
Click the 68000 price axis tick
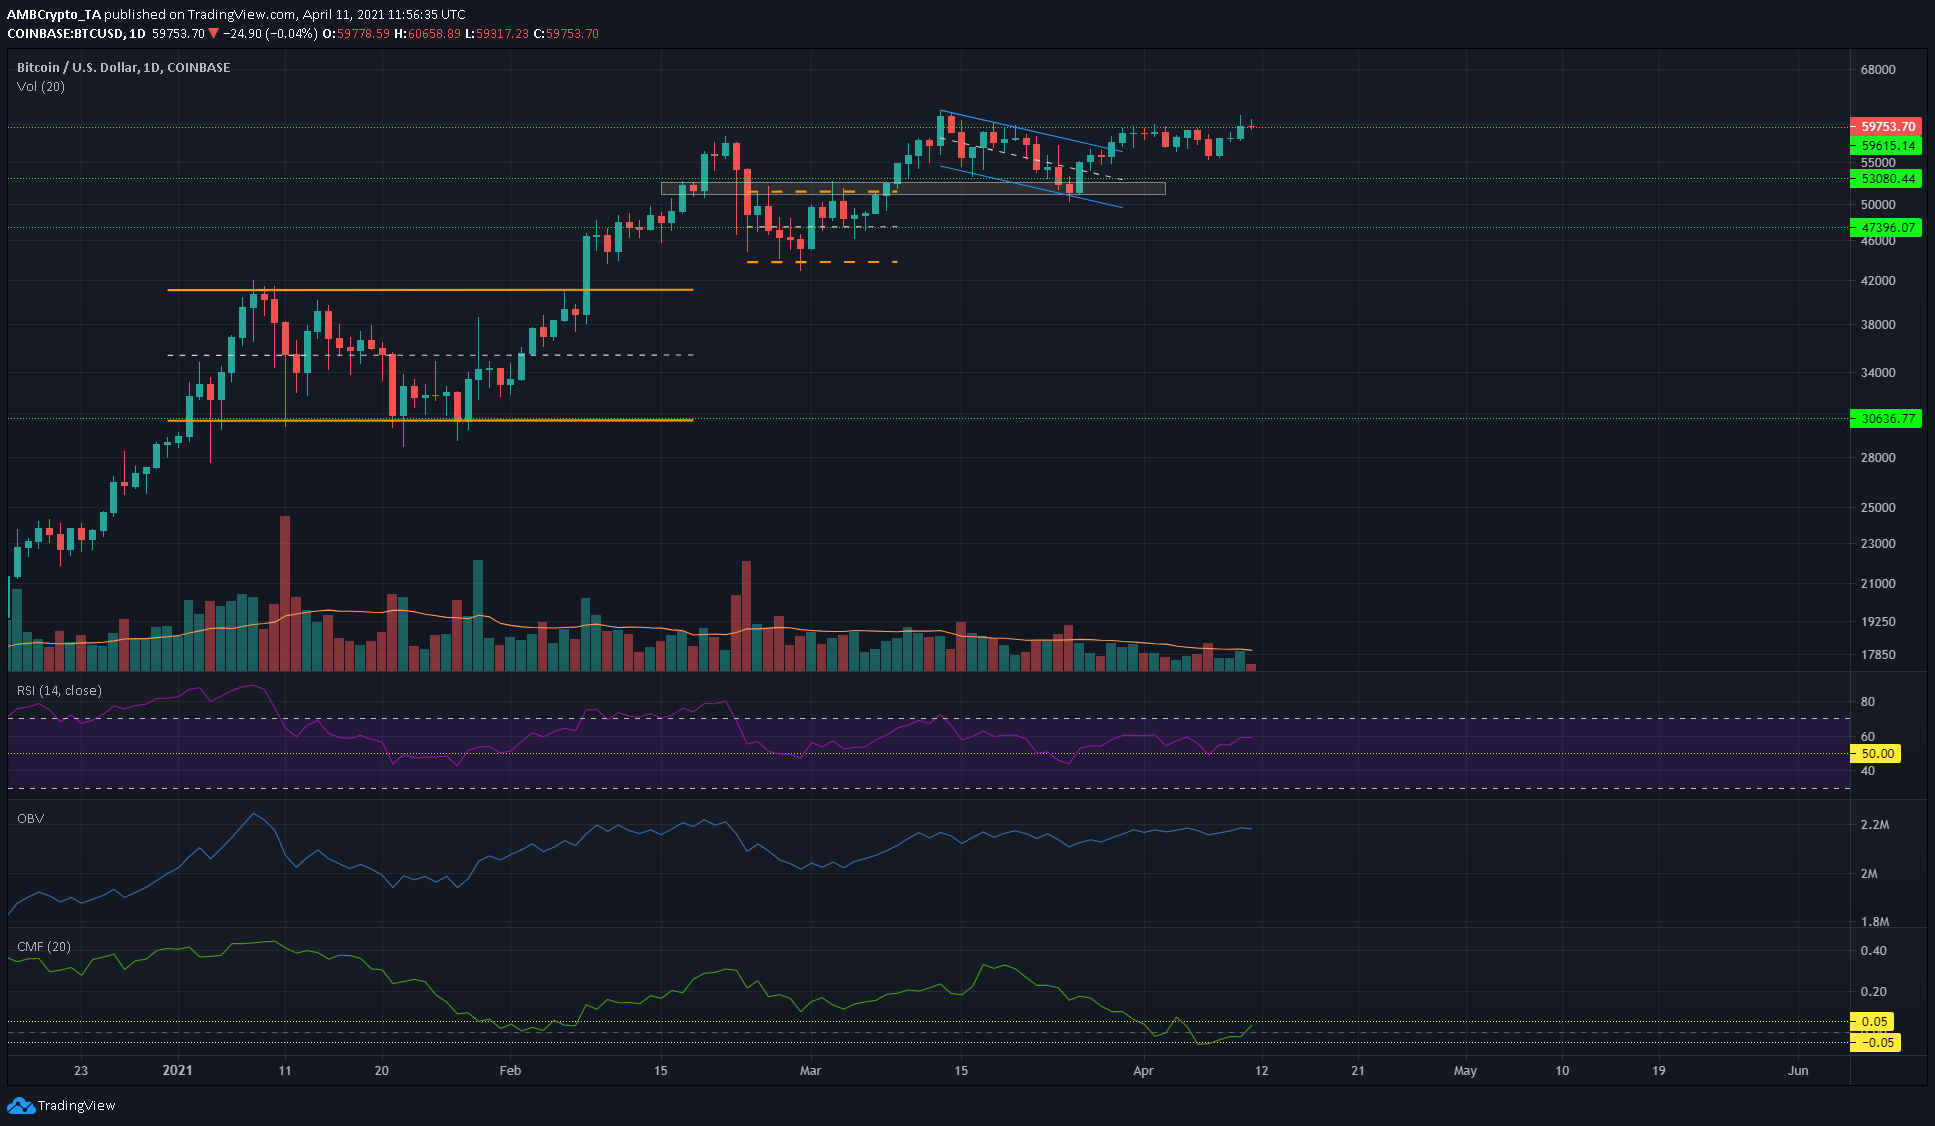point(1878,70)
